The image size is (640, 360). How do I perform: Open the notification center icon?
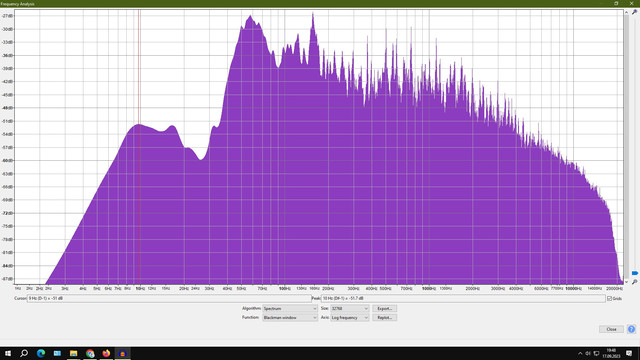629,353
